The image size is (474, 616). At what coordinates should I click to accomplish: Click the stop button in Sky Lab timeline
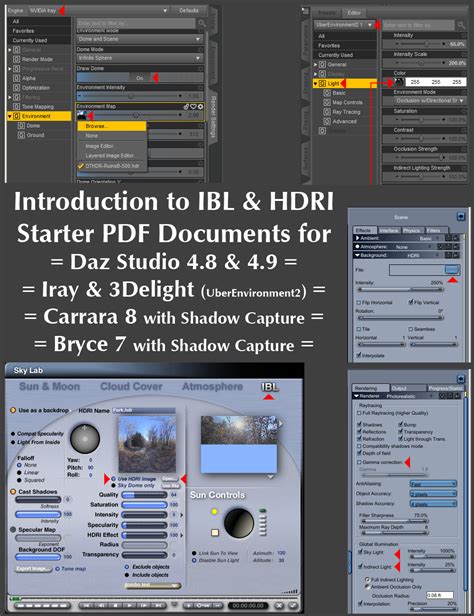coord(115,605)
